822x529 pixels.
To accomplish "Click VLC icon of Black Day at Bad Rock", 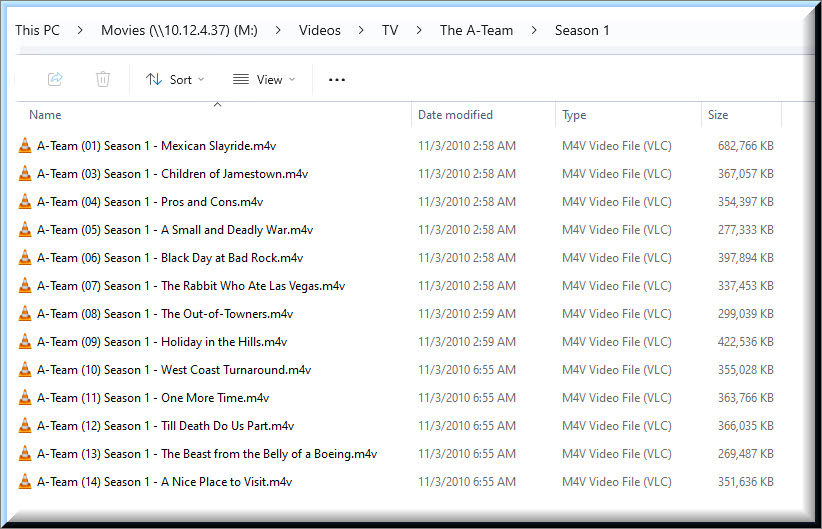I will (x=25, y=257).
